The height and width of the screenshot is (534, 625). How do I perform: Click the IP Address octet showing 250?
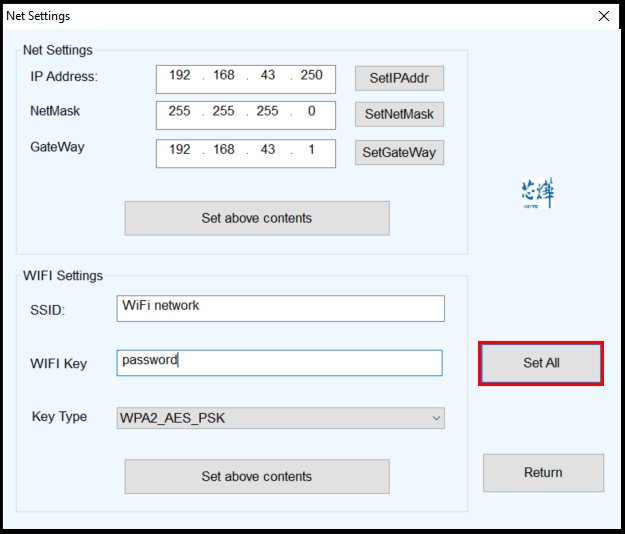(x=312, y=76)
